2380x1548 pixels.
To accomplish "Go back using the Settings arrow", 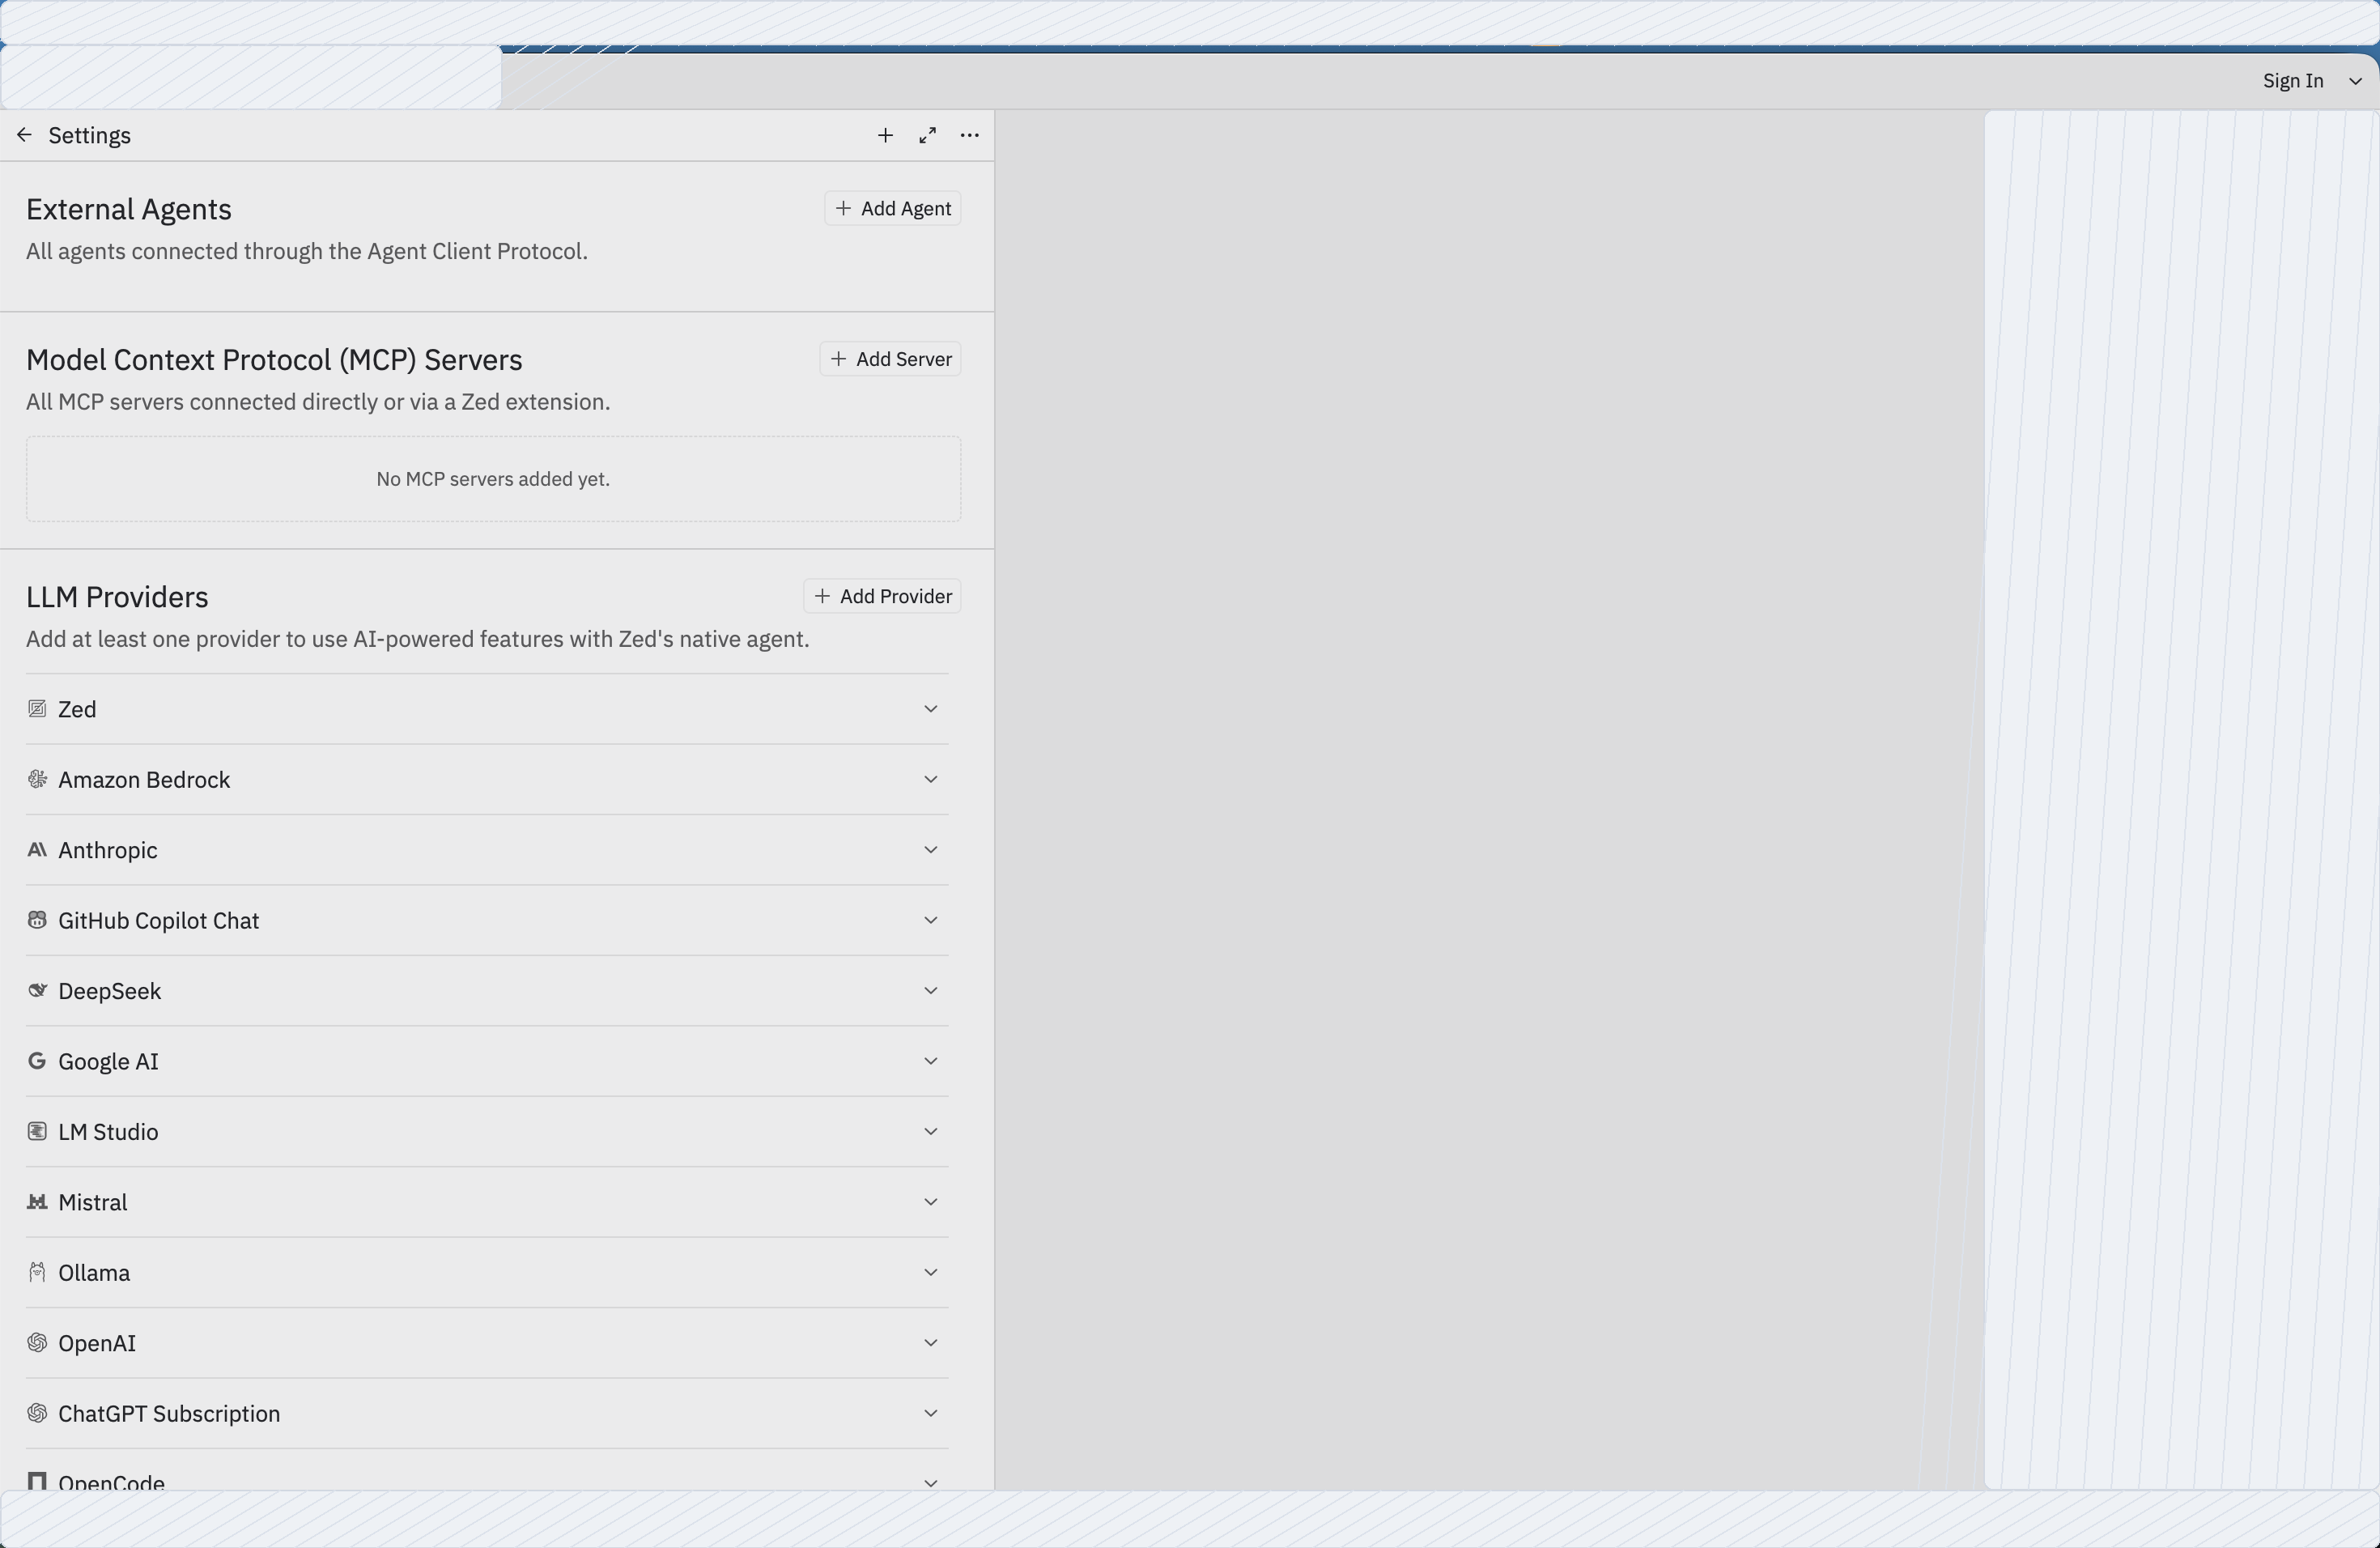I will 25,135.
